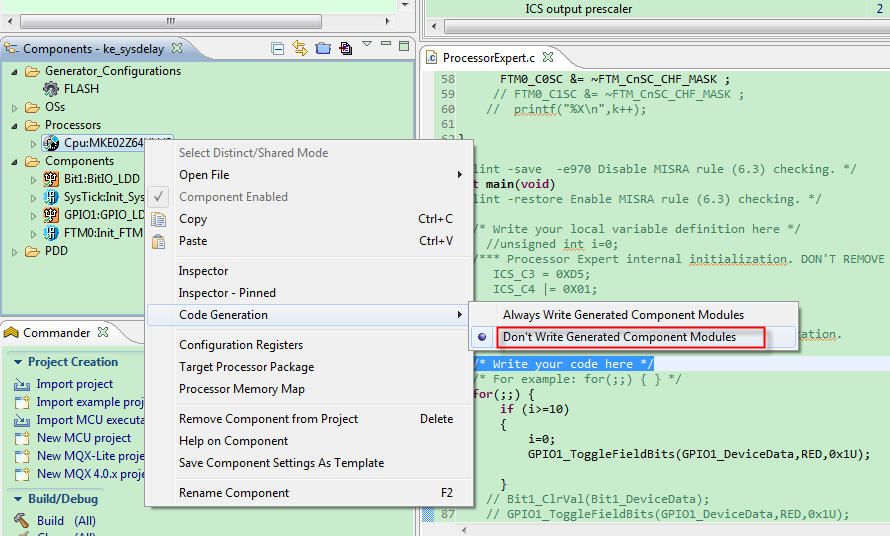This screenshot has width=890, height=536.
Task: Click the New MCU project link
Action: click(x=84, y=438)
